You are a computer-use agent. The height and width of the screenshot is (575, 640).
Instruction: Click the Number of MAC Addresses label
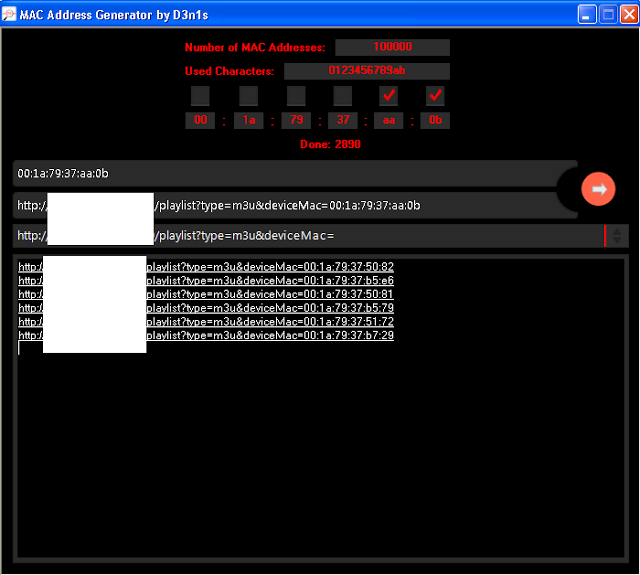click(255, 47)
